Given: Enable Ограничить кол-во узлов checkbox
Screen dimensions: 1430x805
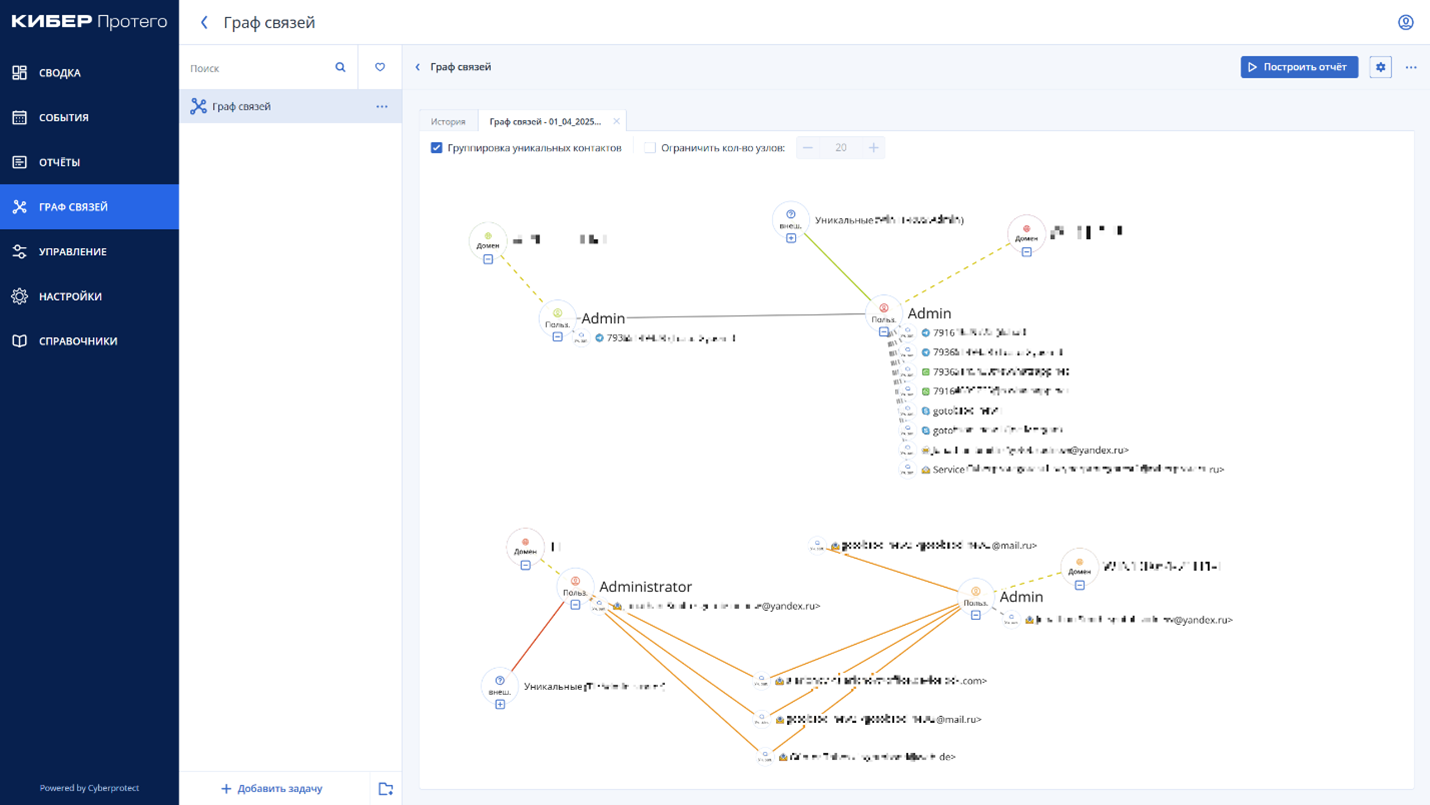Looking at the screenshot, I should (x=650, y=148).
